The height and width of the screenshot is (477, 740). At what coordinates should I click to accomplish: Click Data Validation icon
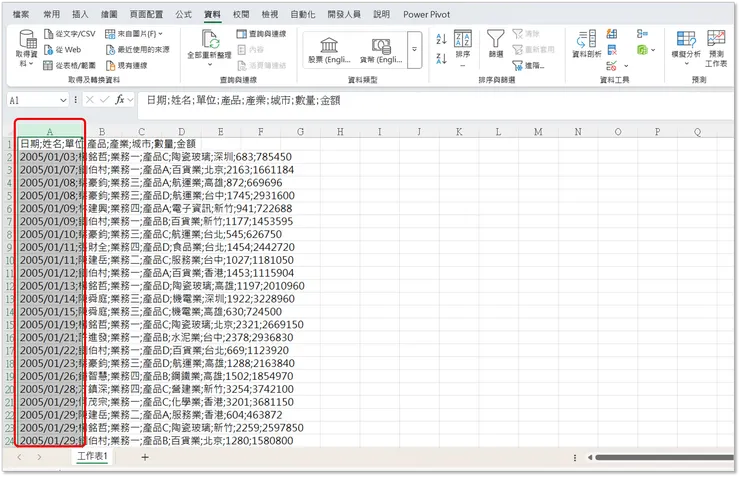(x=612, y=66)
